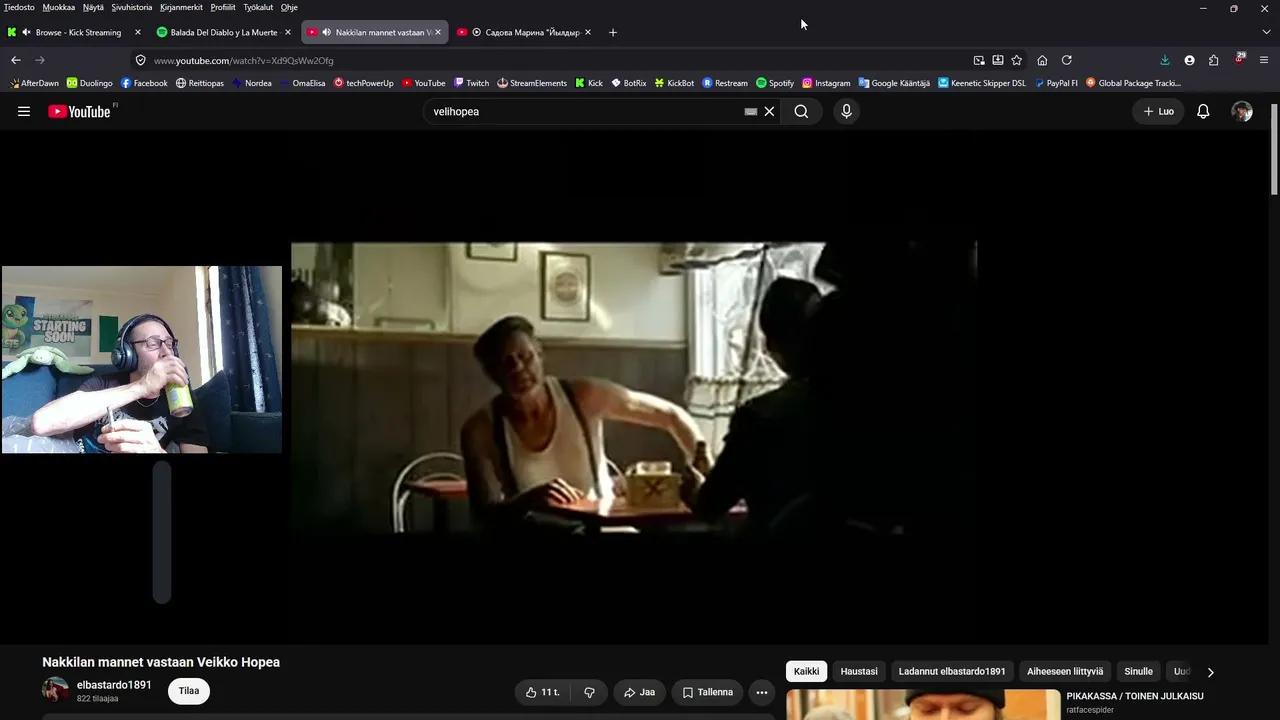Go to YouTube home via the logo

point(79,111)
